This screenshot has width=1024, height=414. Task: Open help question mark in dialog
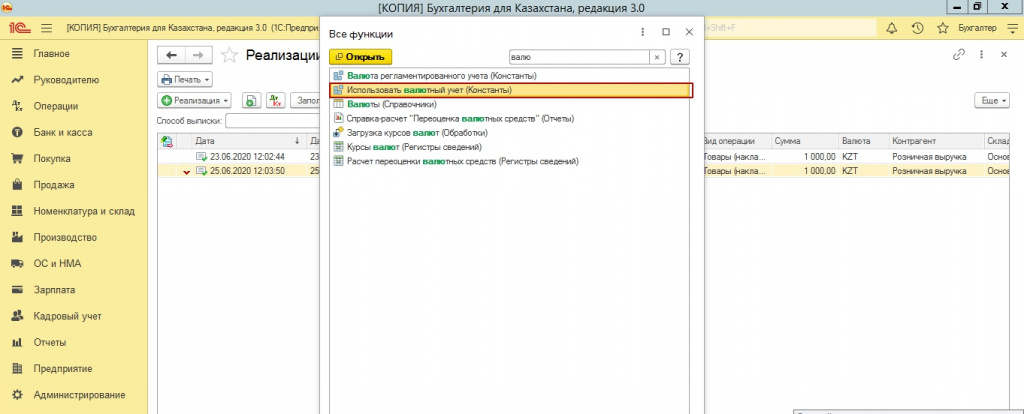pos(680,57)
